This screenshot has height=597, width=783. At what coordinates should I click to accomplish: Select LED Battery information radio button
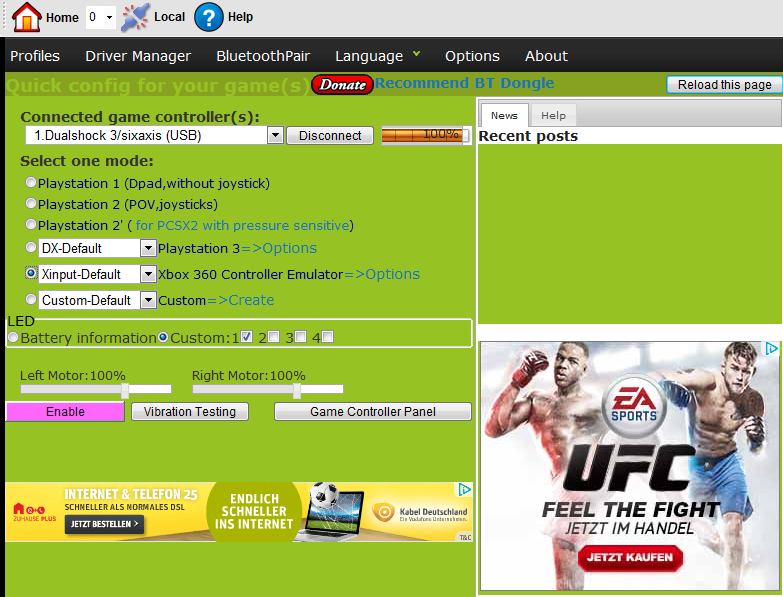click(13, 337)
